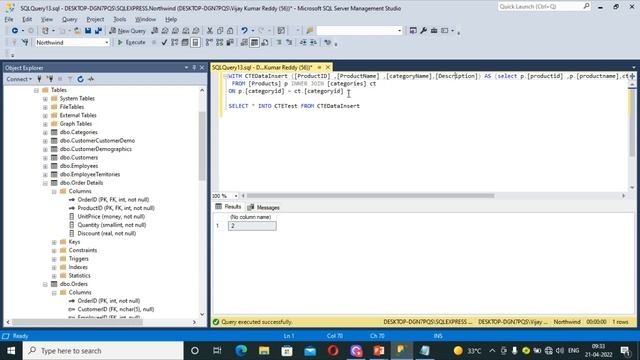
Task: Expand the dbo.Categories table node
Action: (x=45, y=133)
